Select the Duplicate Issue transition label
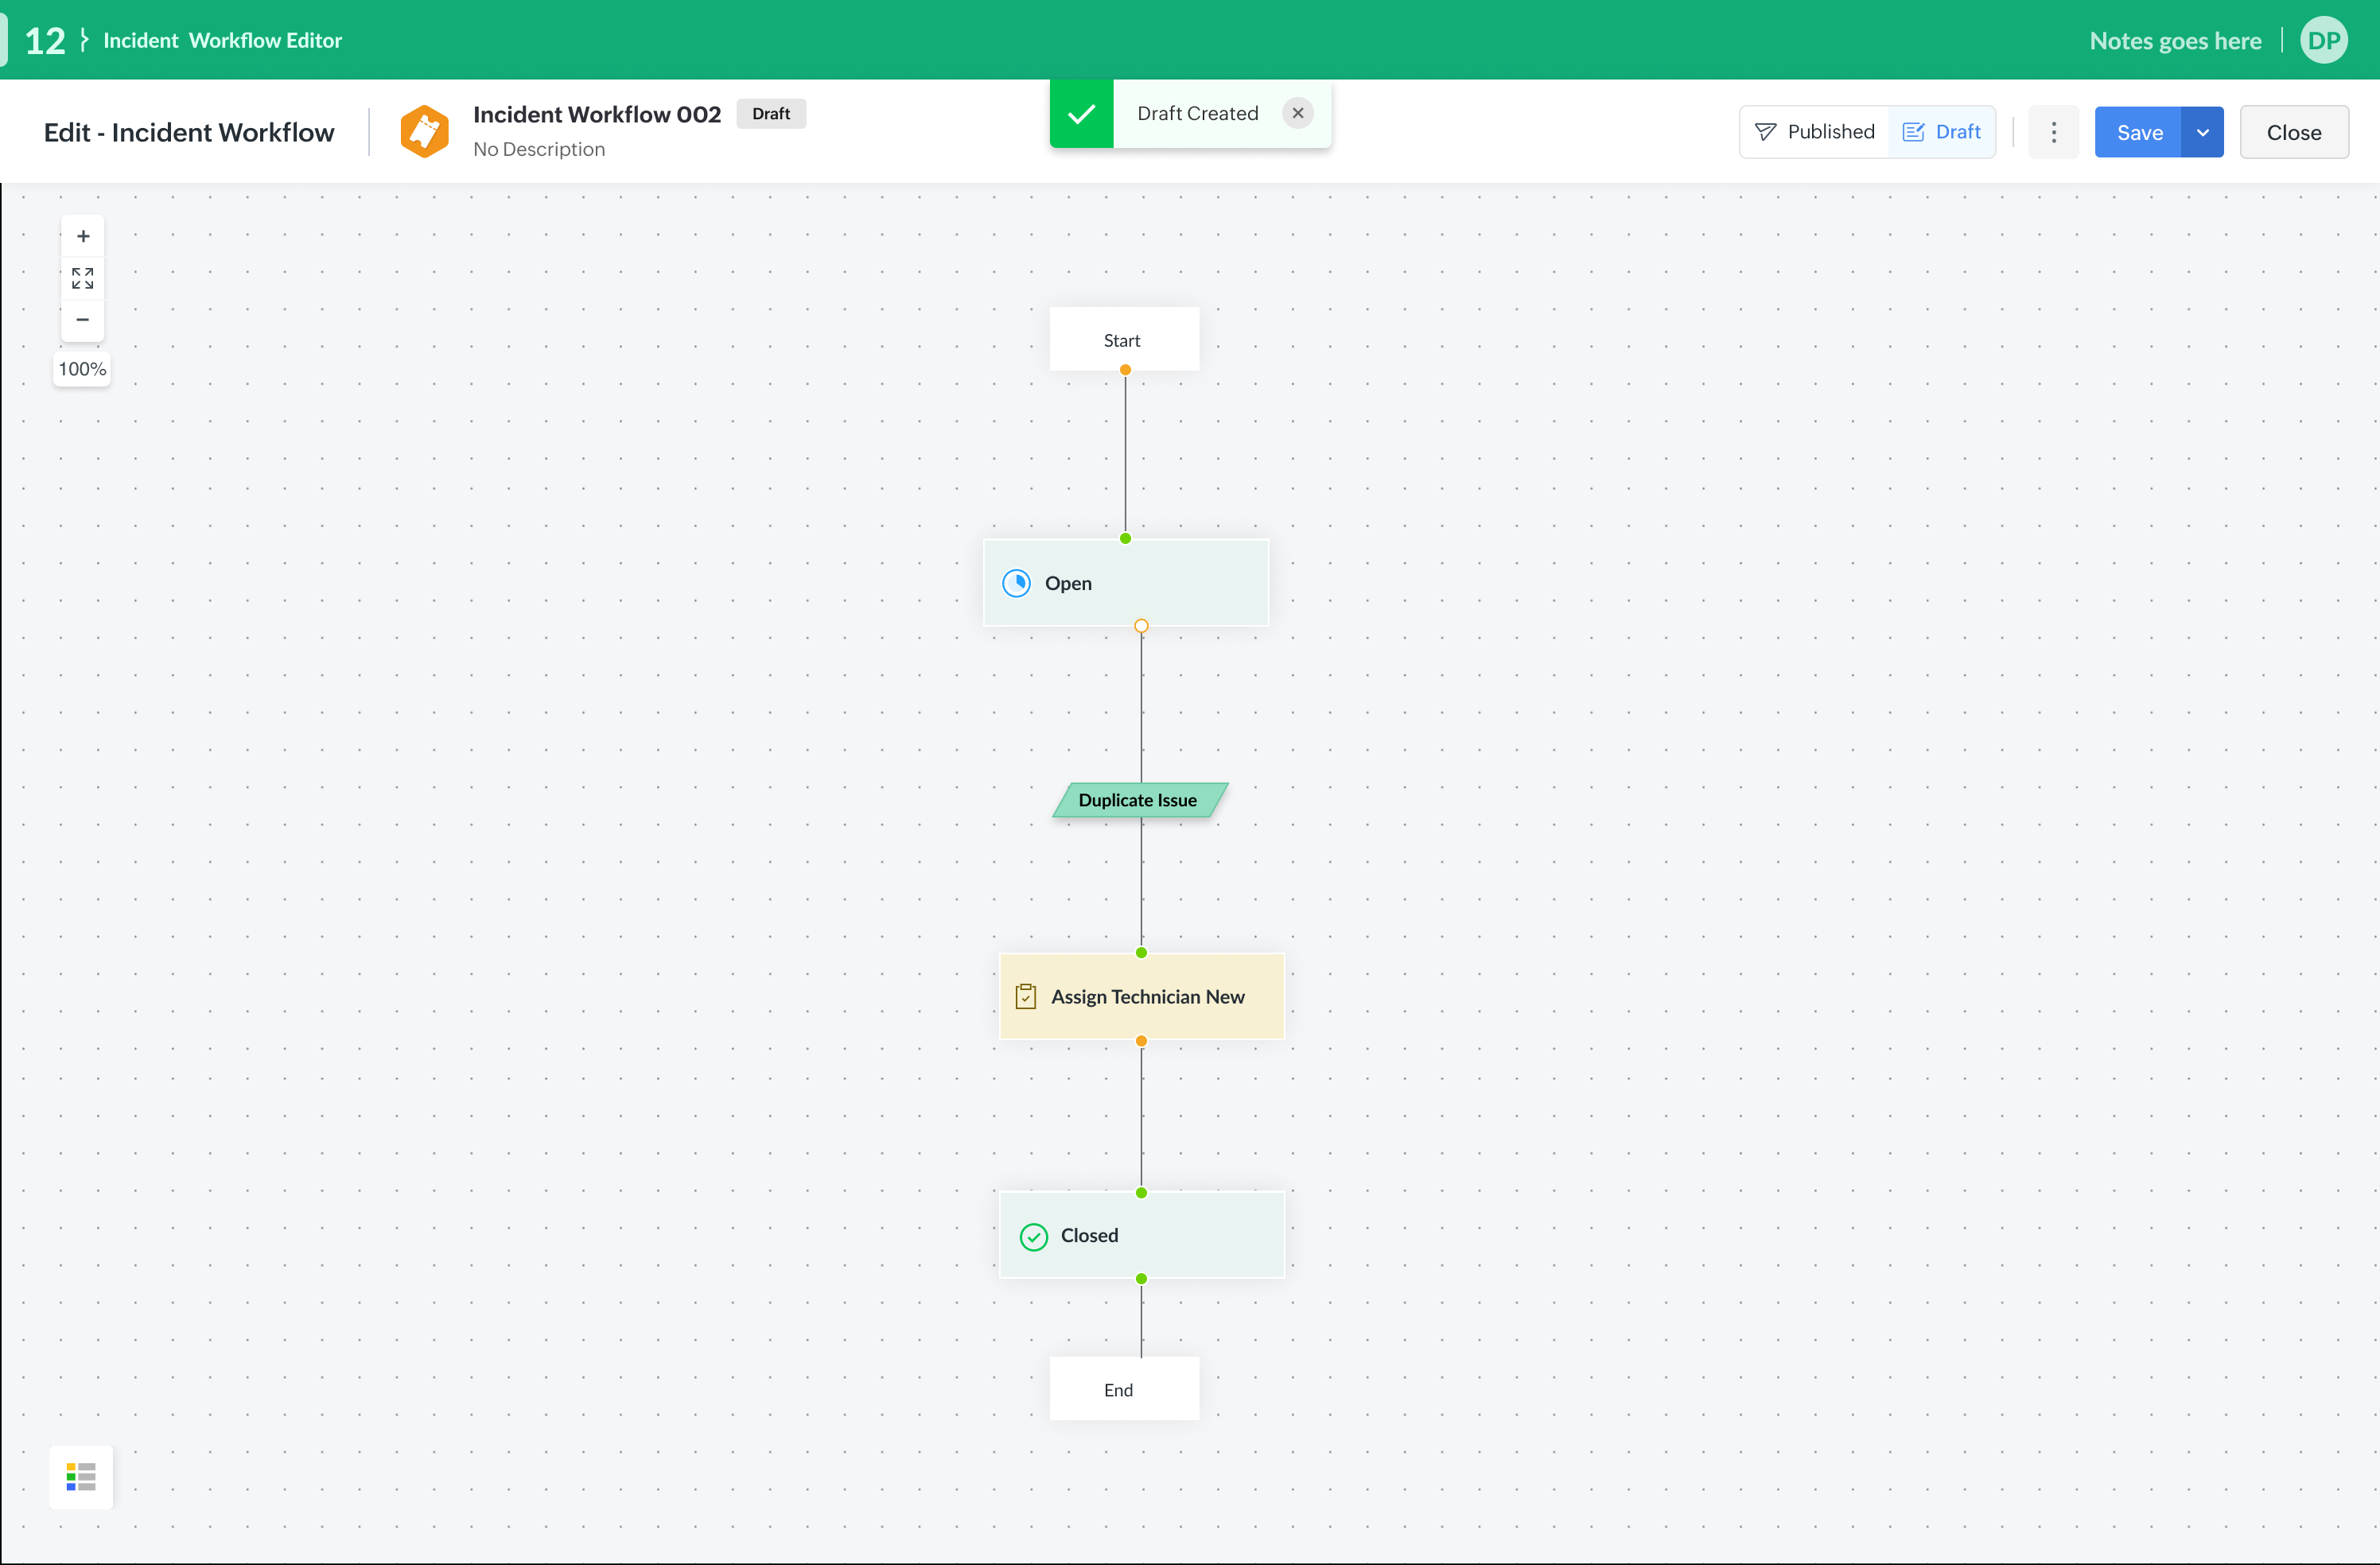Screen dimensions: 2380x1565 (x=1138, y=800)
